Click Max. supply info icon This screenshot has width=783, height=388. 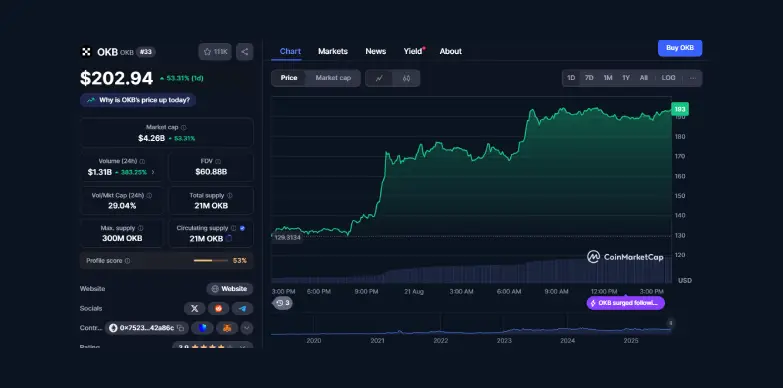tap(140, 228)
